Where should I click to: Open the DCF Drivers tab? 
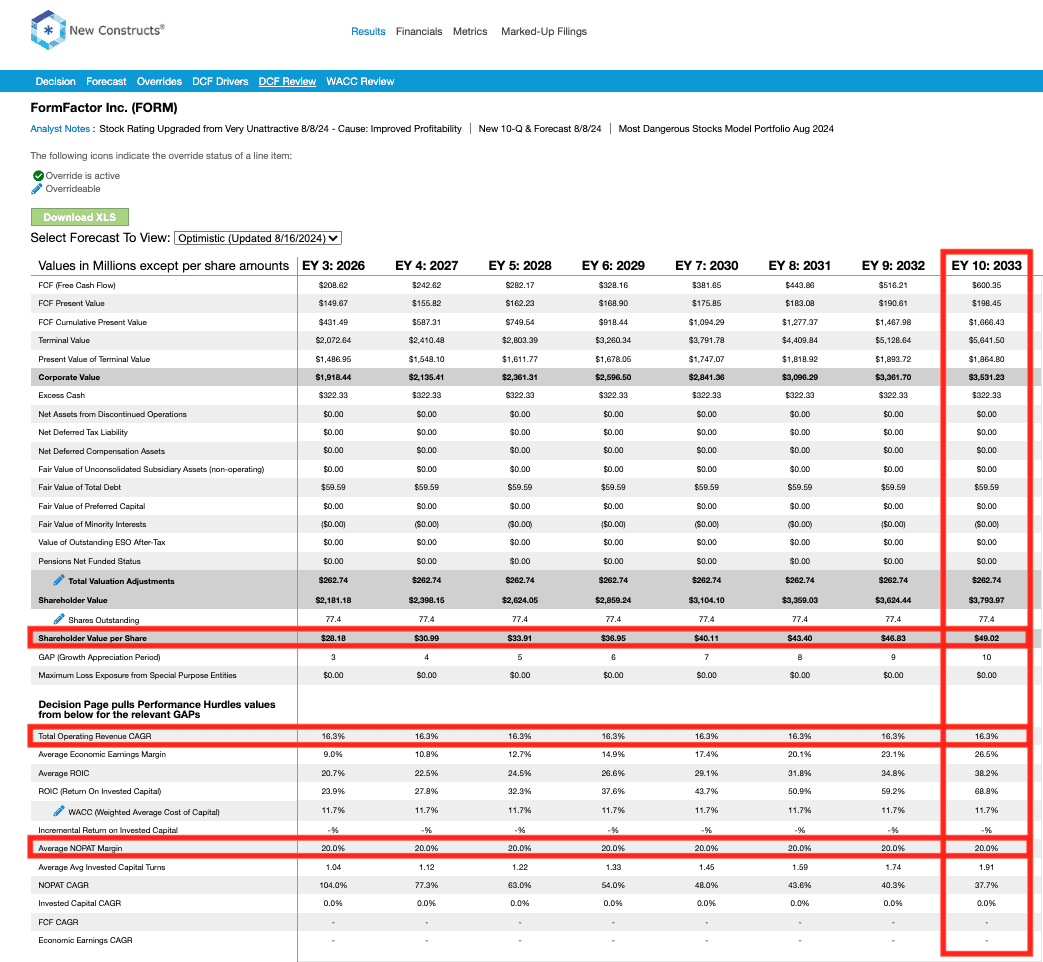[x=220, y=81]
